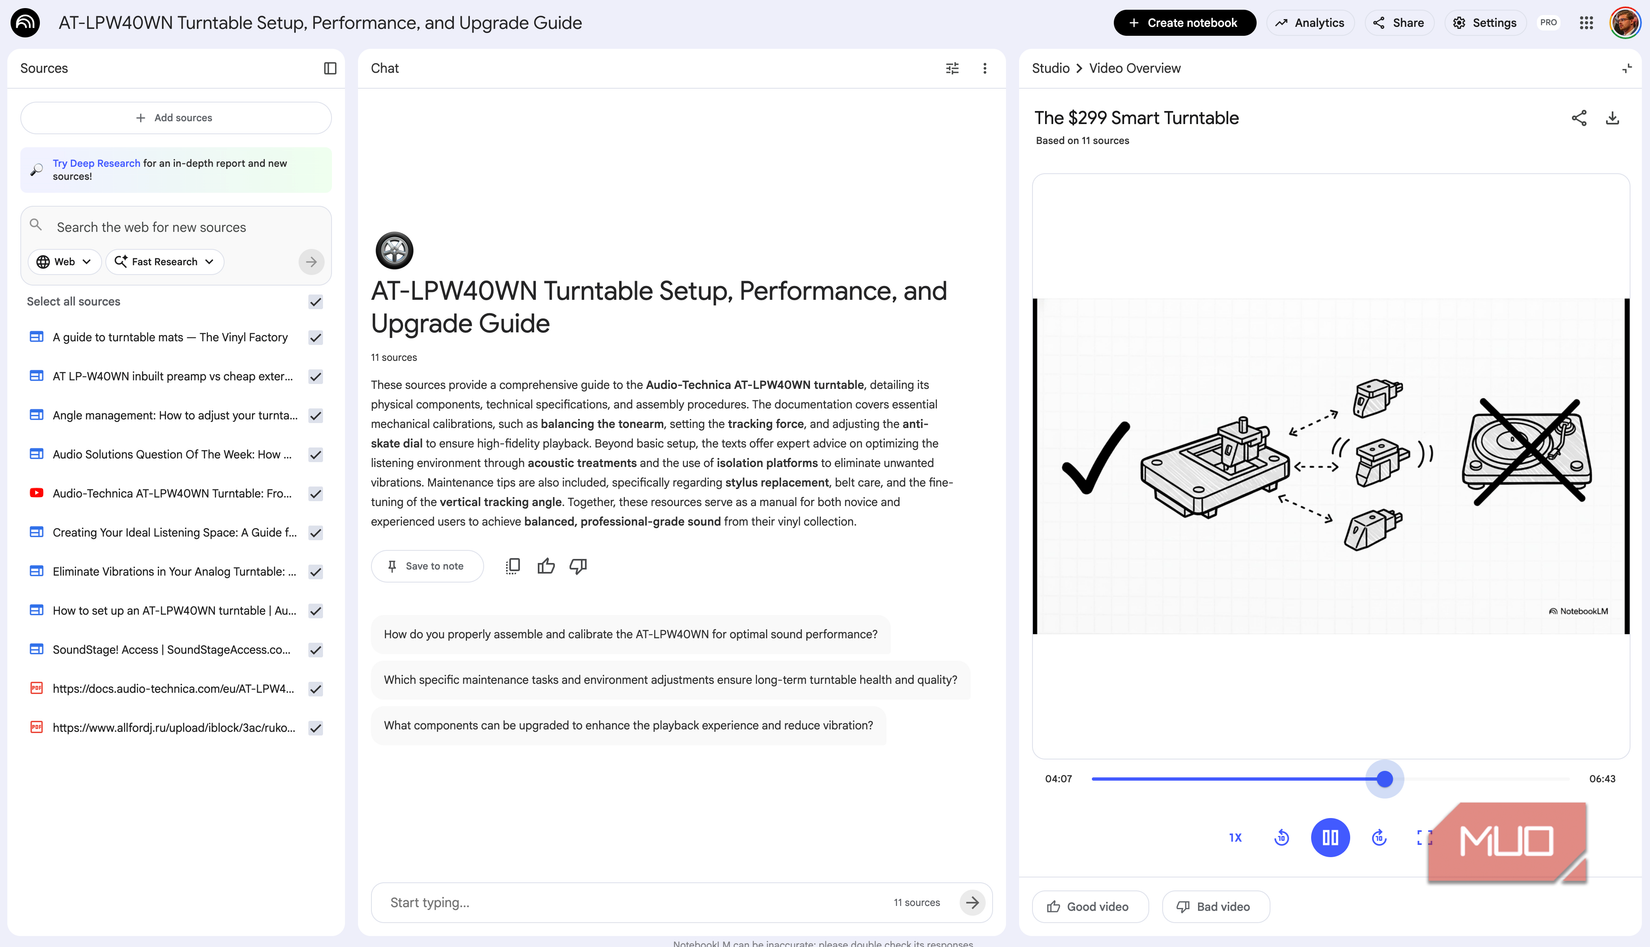
Task: Pause the video overview playback
Action: pyautogui.click(x=1330, y=838)
